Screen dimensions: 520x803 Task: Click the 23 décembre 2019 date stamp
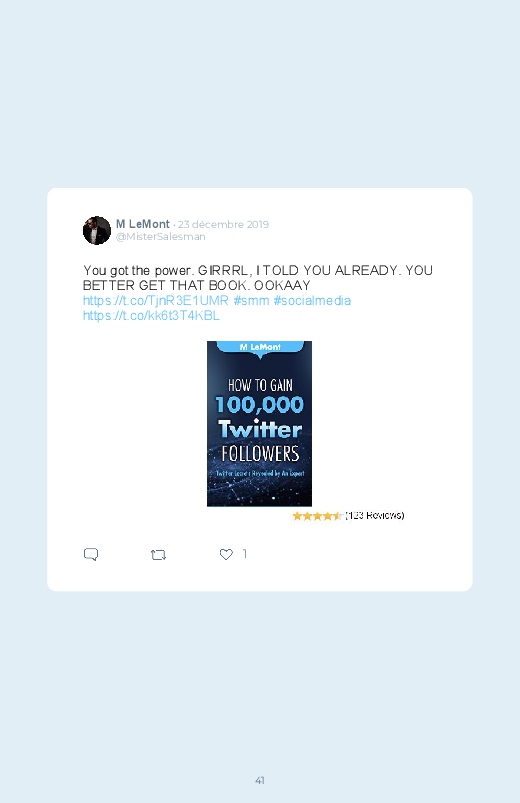point(223,224)
